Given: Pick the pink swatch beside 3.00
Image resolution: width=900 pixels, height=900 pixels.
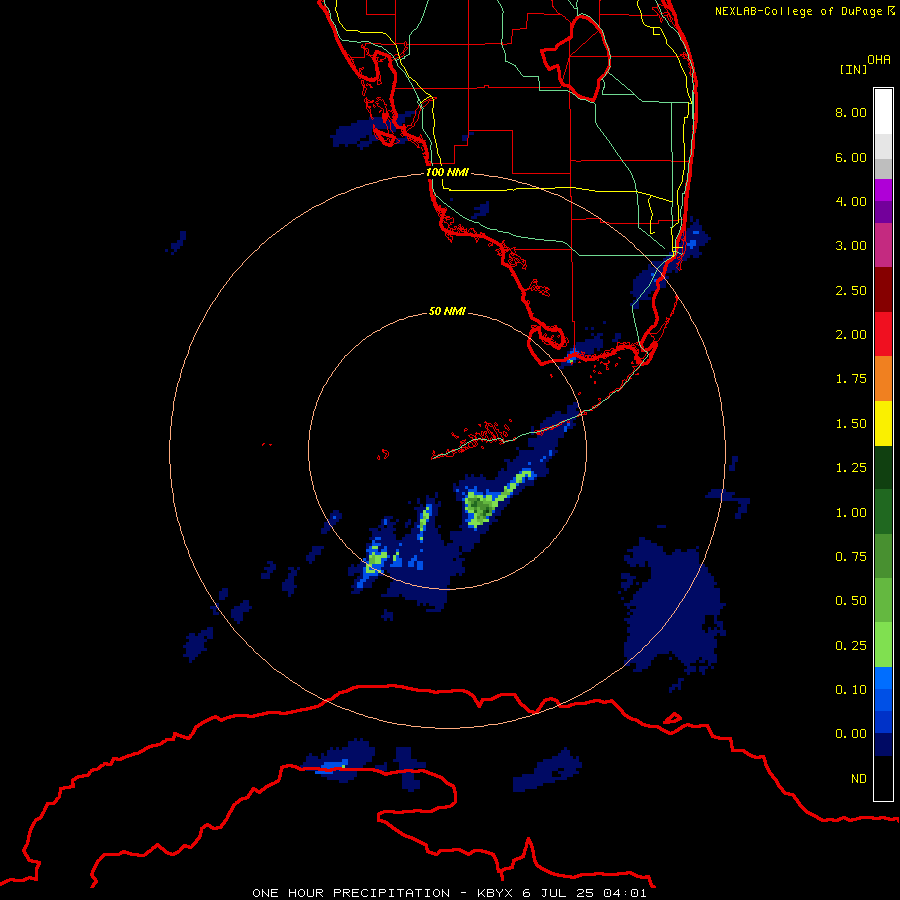Looking at the screenshot, I should (883, 245).
